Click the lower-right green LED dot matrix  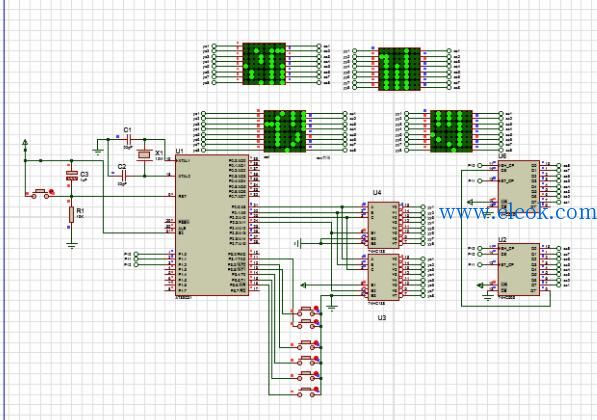(x=451, y=131)
